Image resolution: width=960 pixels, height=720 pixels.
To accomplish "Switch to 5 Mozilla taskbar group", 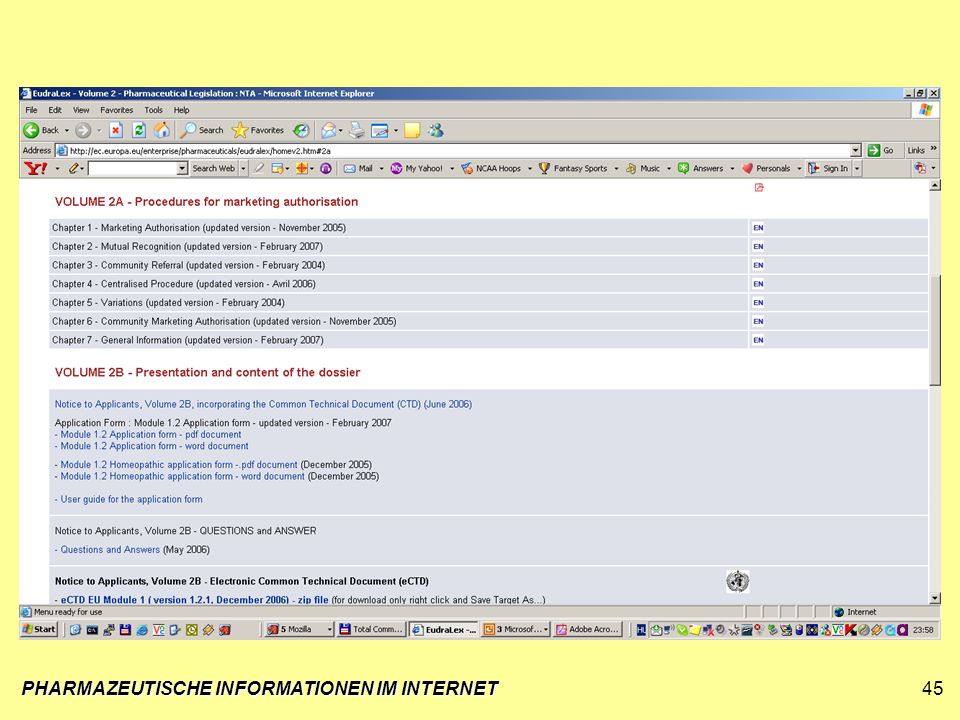I will (x=299, y=629).
